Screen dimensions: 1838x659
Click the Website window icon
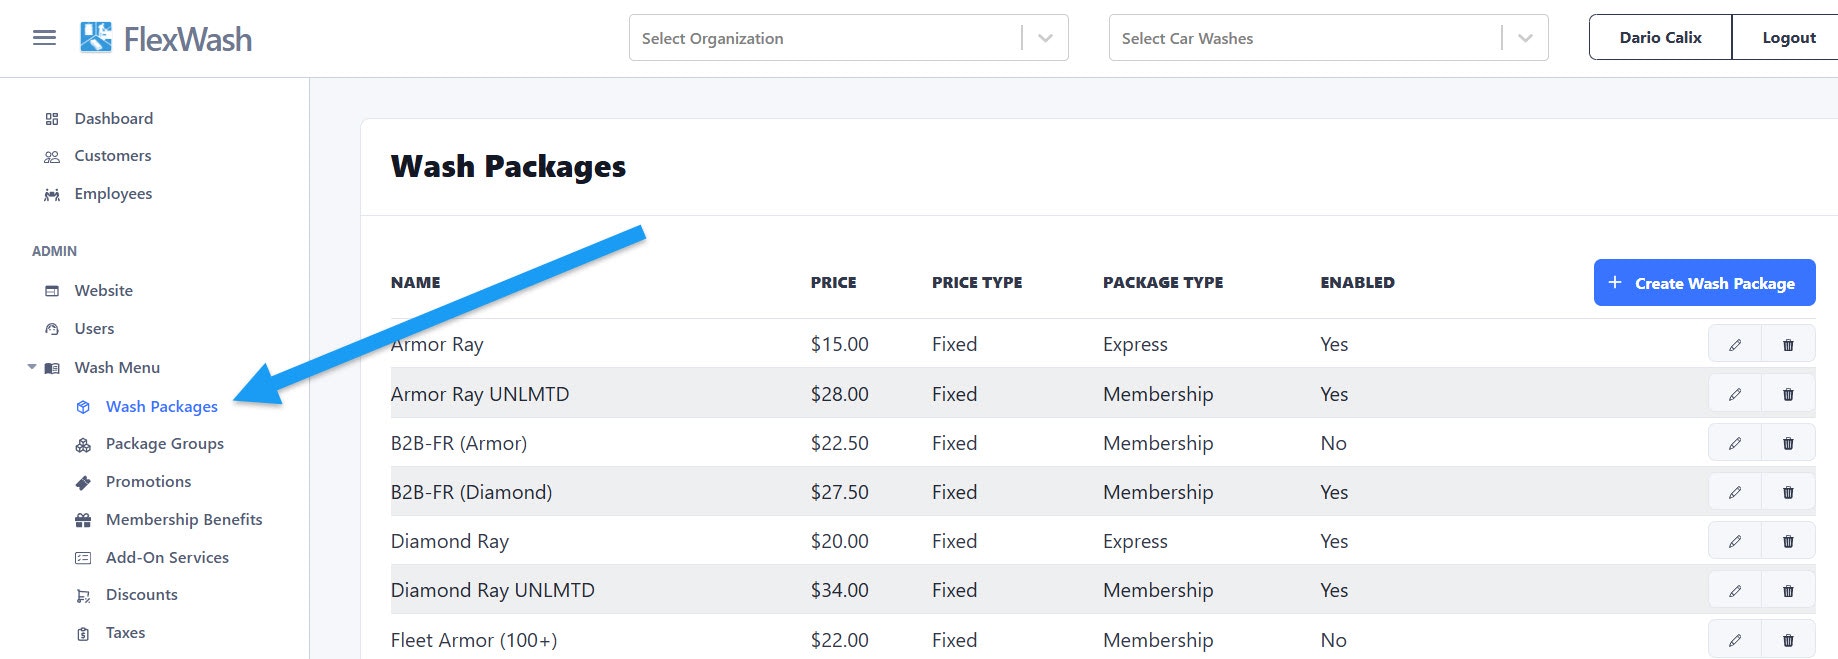pos(52,291)
